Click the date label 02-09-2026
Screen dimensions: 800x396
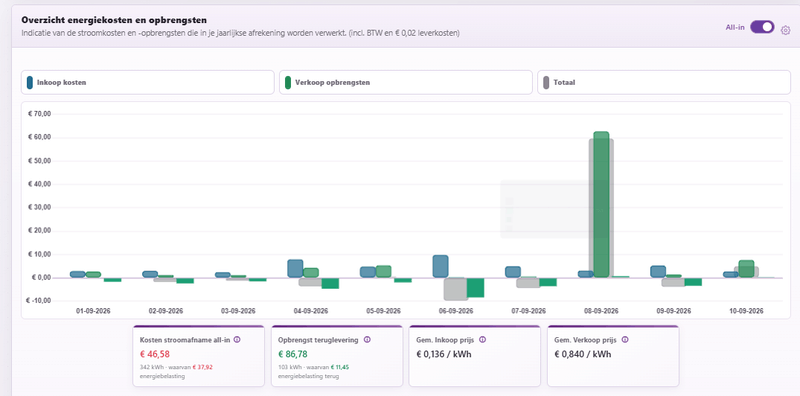pyautogui.click(x=166, y=311)
